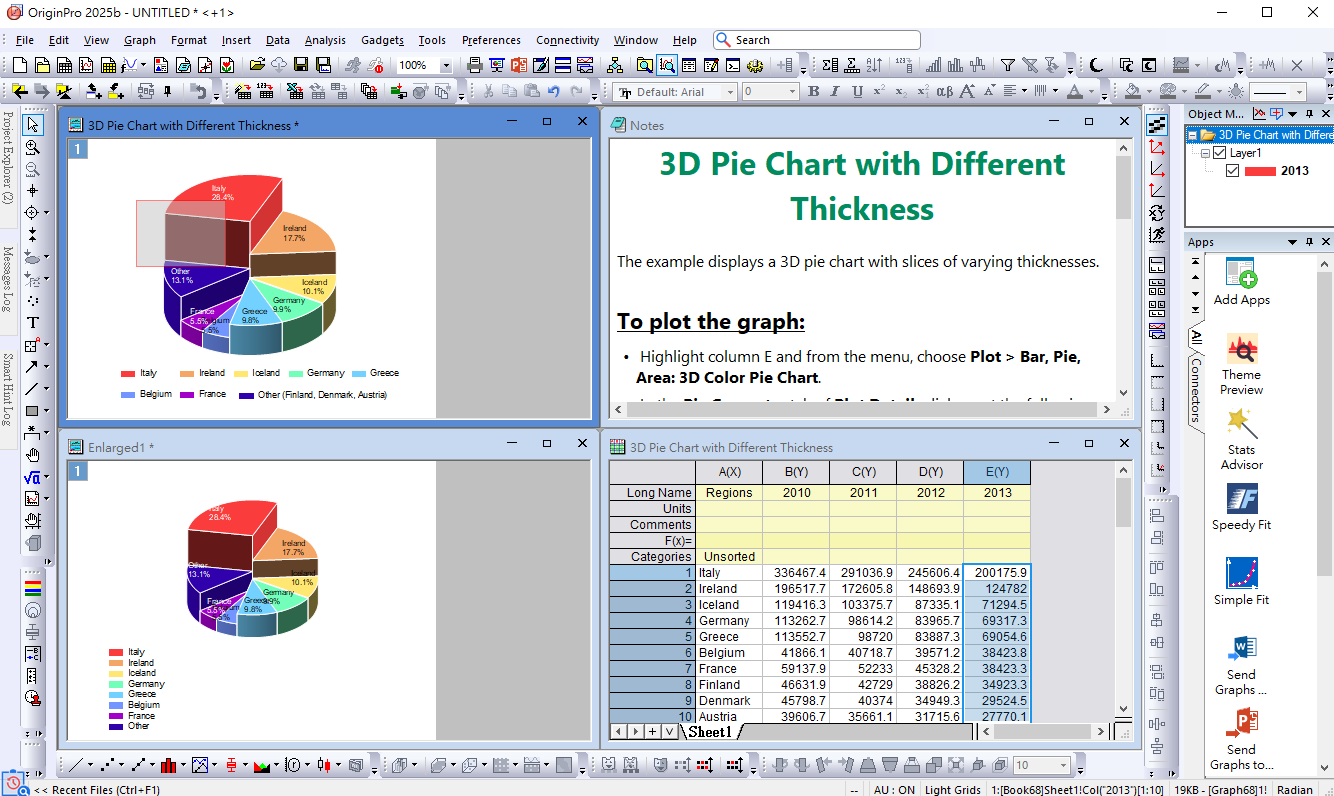Click the Italic formatting button
The image size is (1334, 796).
tap(835, 92)
